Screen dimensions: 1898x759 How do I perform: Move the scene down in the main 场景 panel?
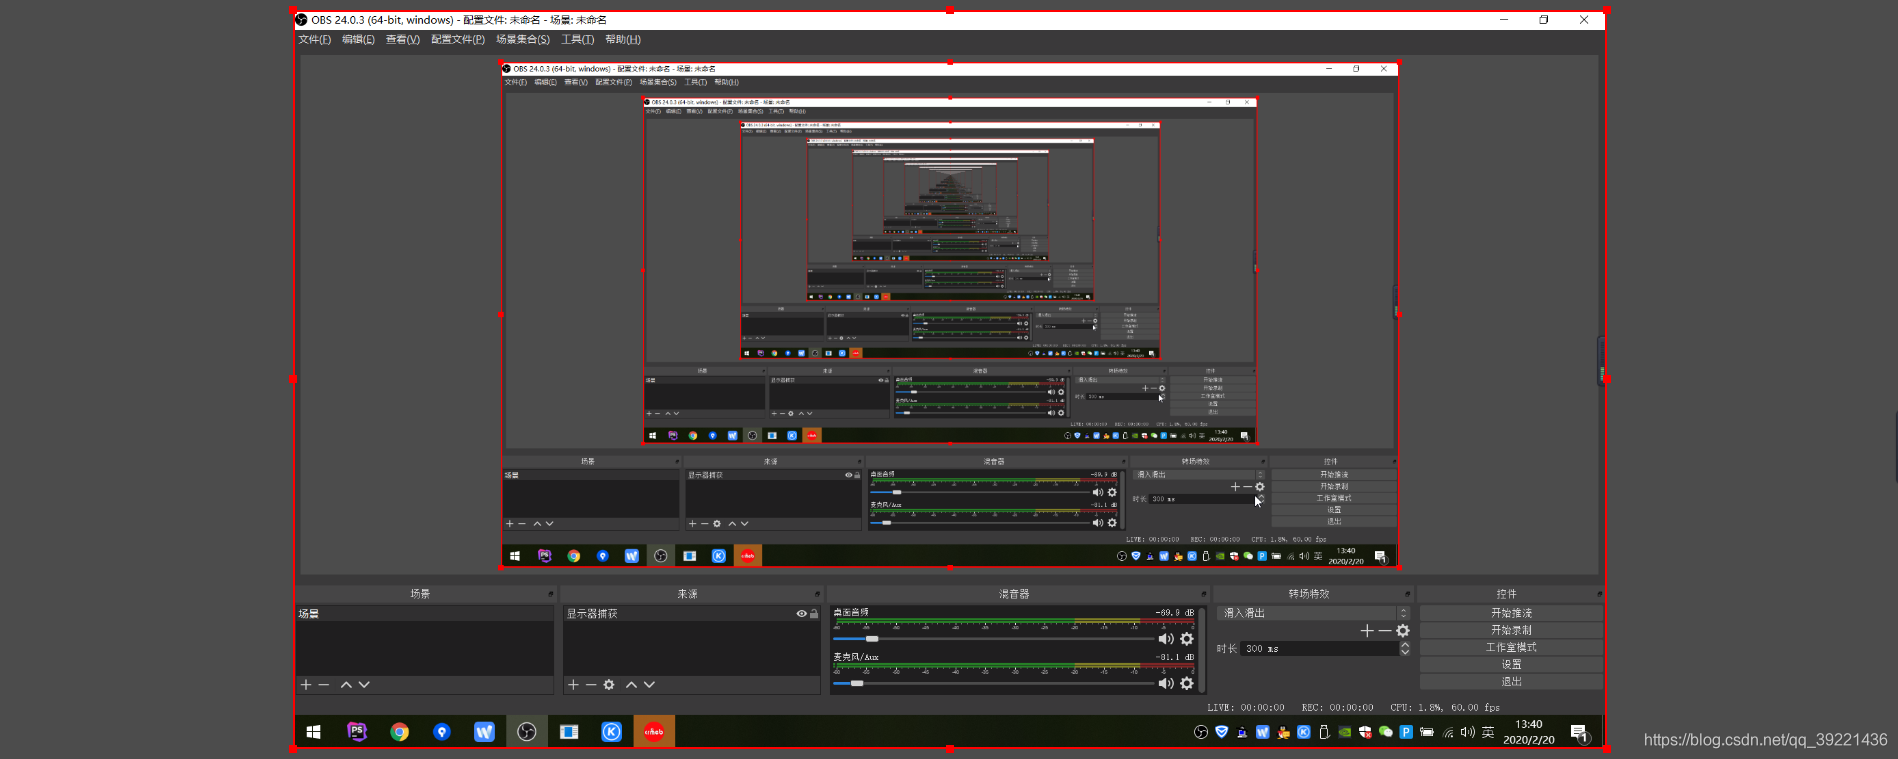(x=364, y=685)
